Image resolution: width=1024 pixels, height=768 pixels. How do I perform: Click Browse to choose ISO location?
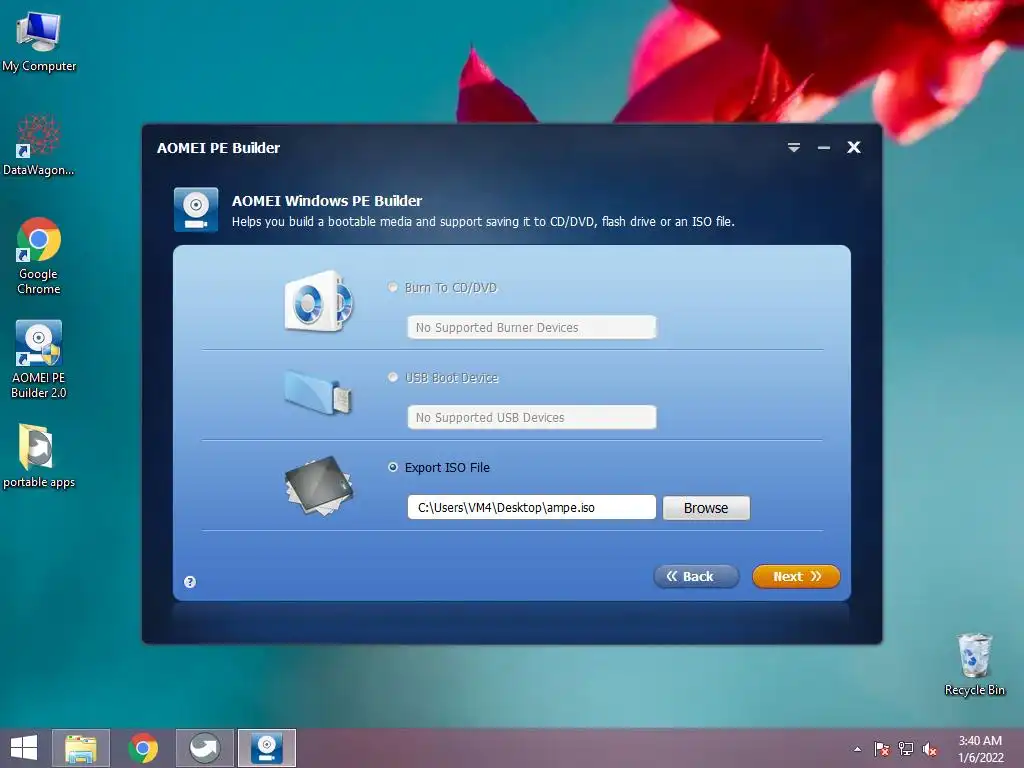coord(706,508)
